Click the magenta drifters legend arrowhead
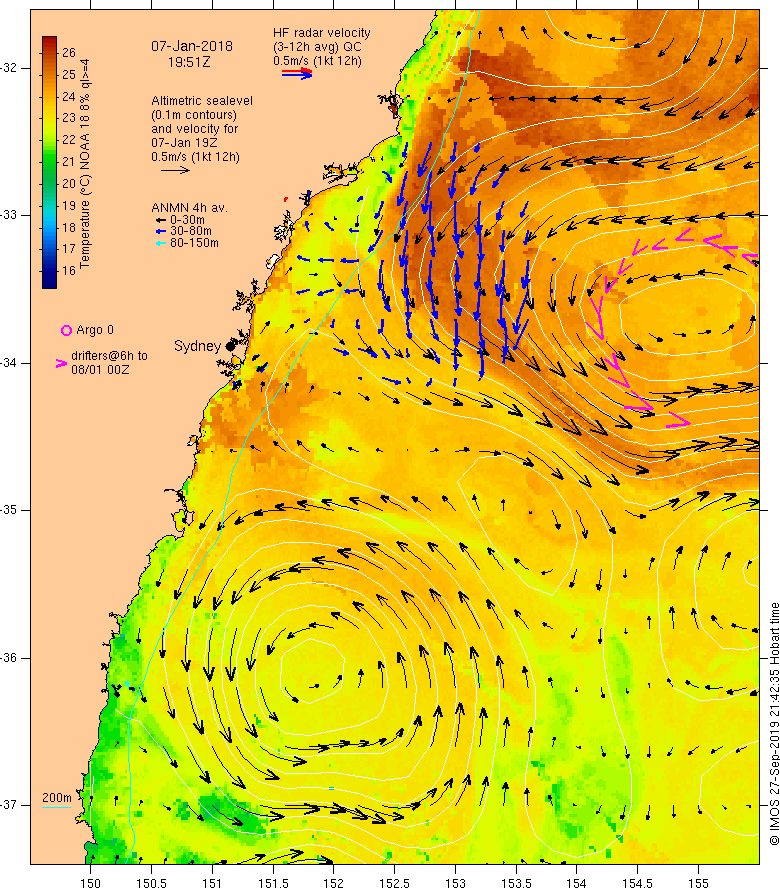The image size is (780, 890). [x=61, y=363]
